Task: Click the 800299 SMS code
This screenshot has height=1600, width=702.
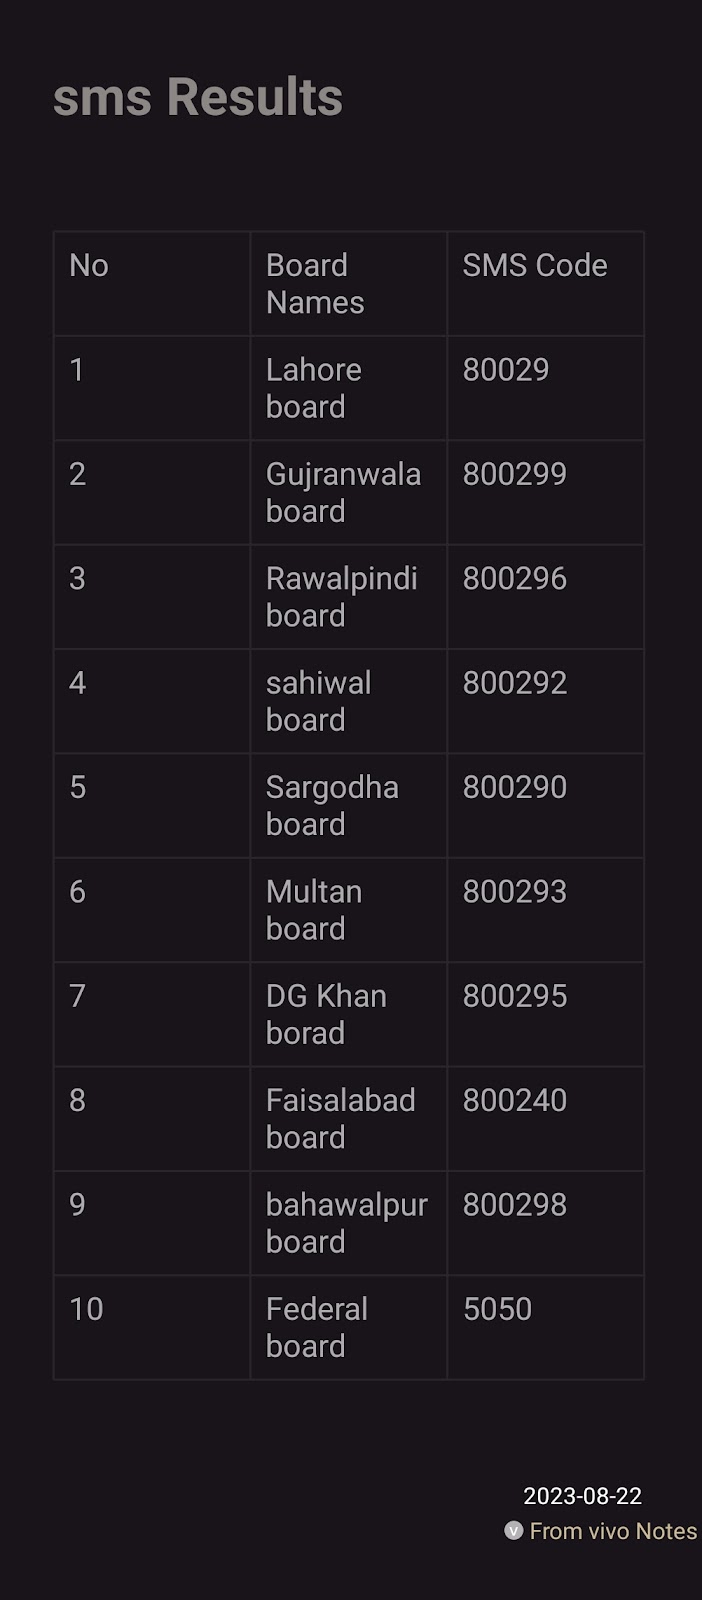Action: [515, 474]
